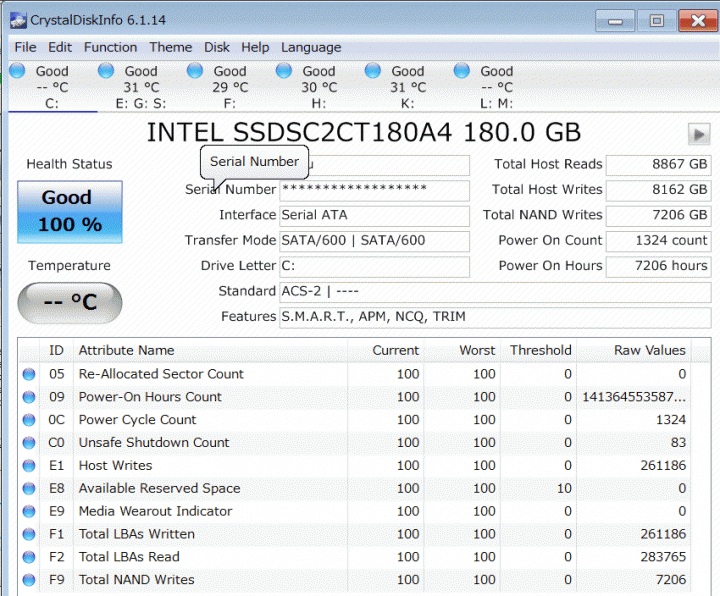Select the Total LBAs Read row text

click(x=129, y=557)
